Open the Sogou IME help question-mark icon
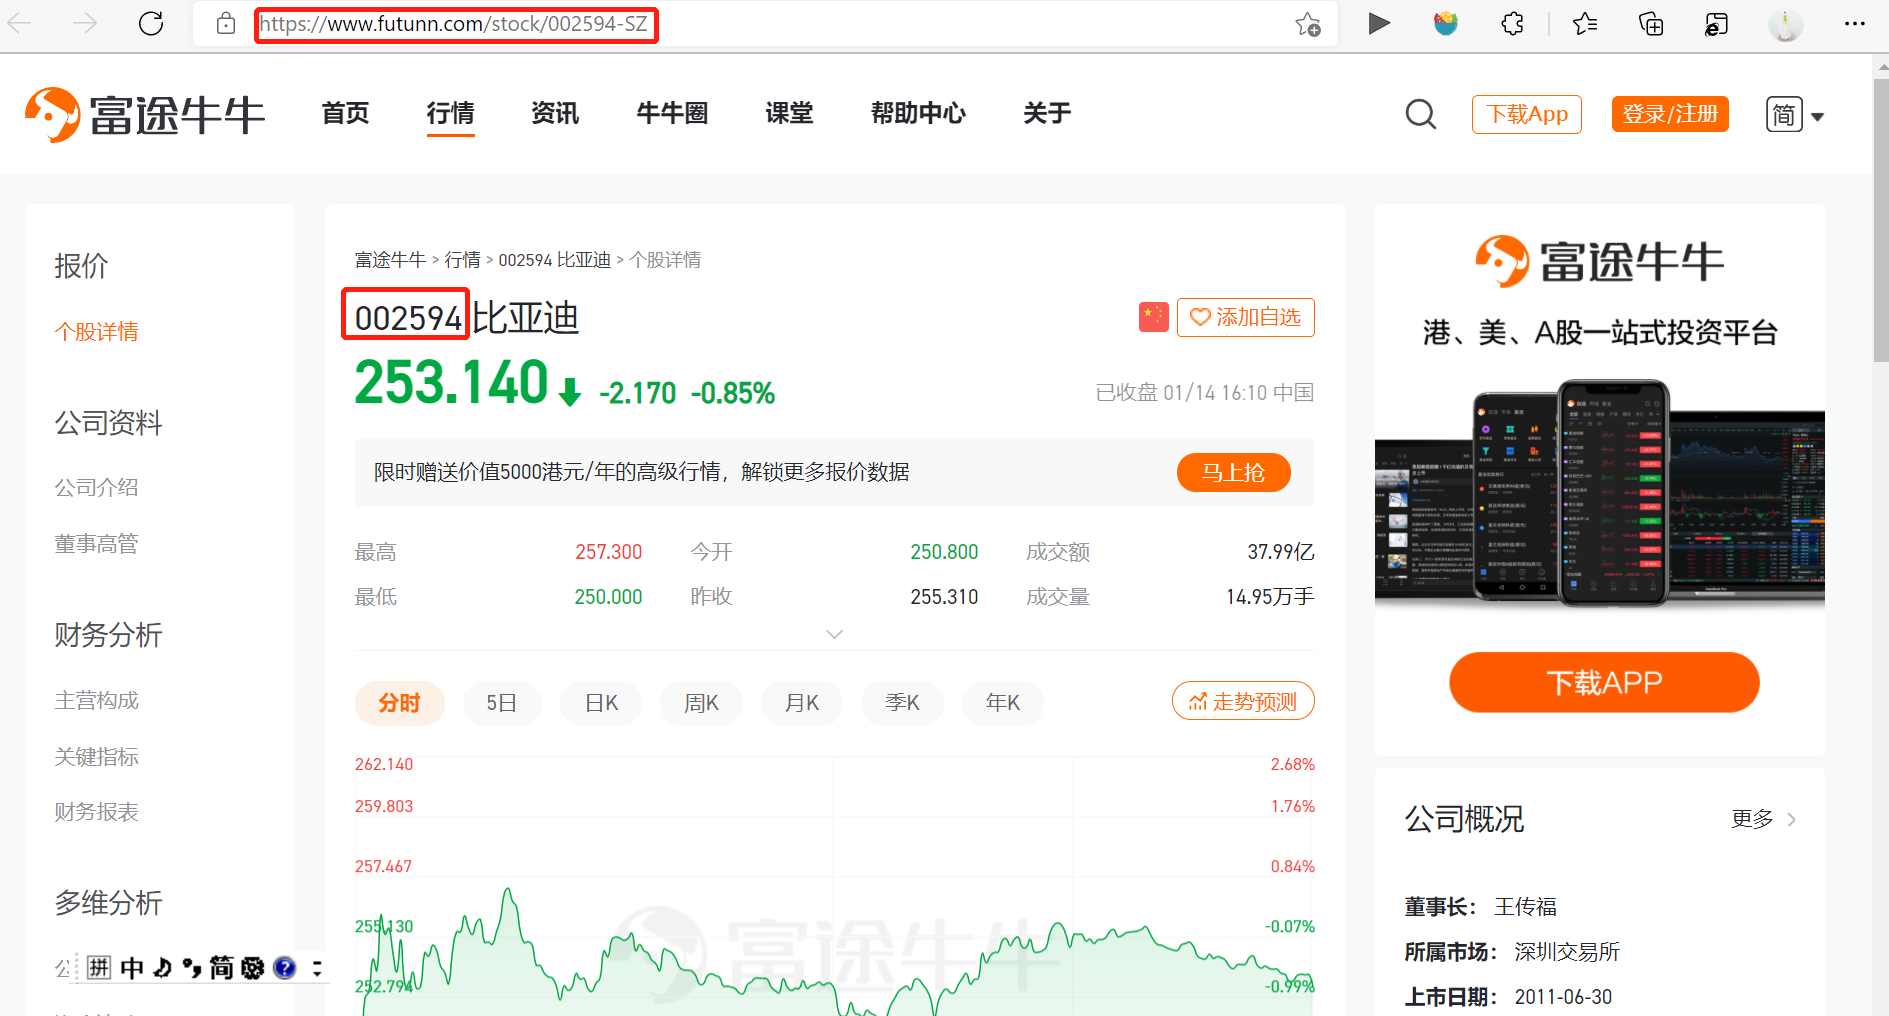This screenshot has height=1016, width=1889. 284,967
